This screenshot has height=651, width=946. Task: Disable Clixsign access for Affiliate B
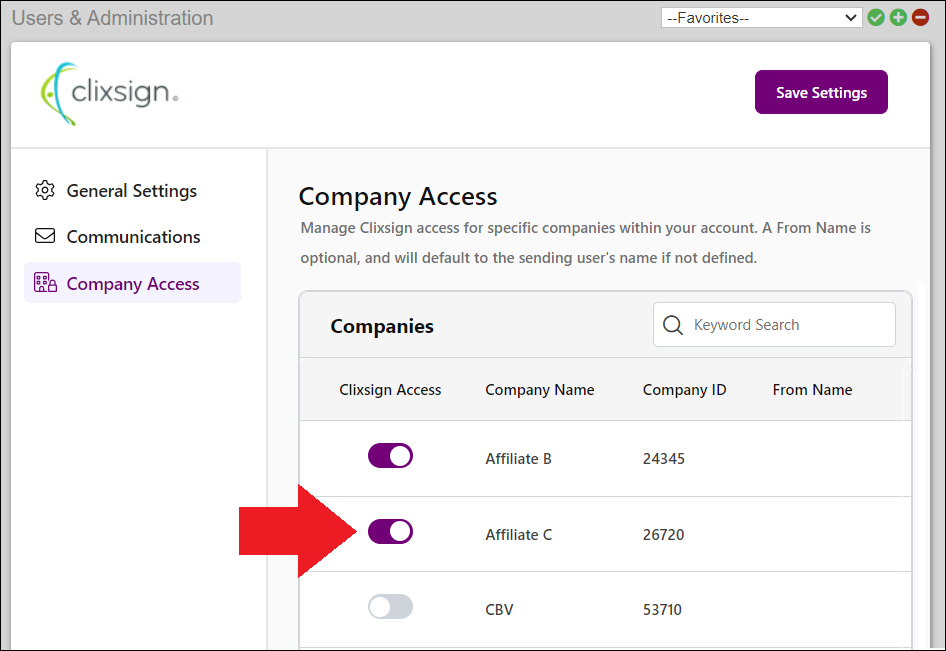(x=390, y=455)
